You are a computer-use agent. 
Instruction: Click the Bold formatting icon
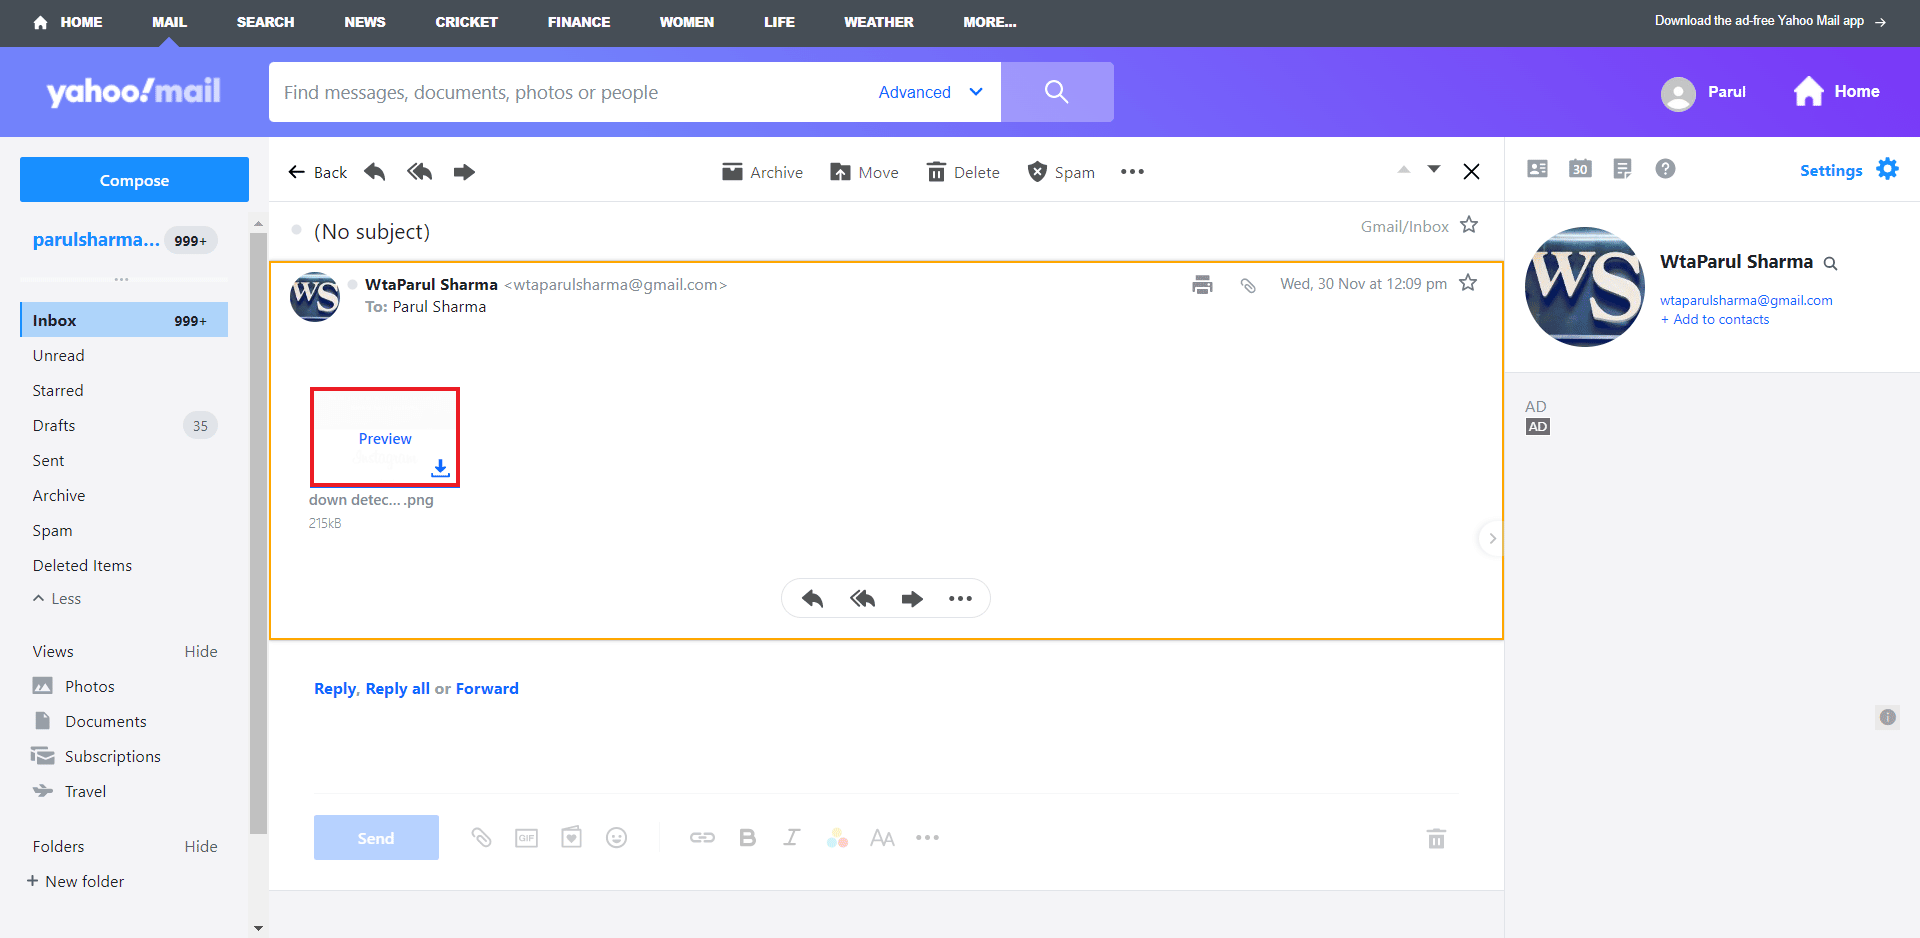click(747, 838)
